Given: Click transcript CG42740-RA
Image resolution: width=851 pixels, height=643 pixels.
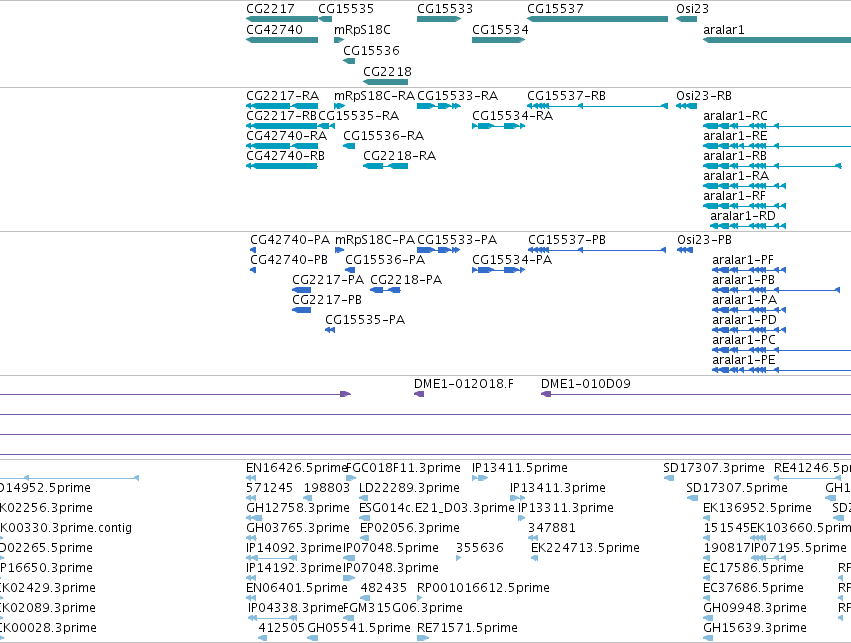Looking at the screenshot, I should pyautogui.click(x=287, y=136).
